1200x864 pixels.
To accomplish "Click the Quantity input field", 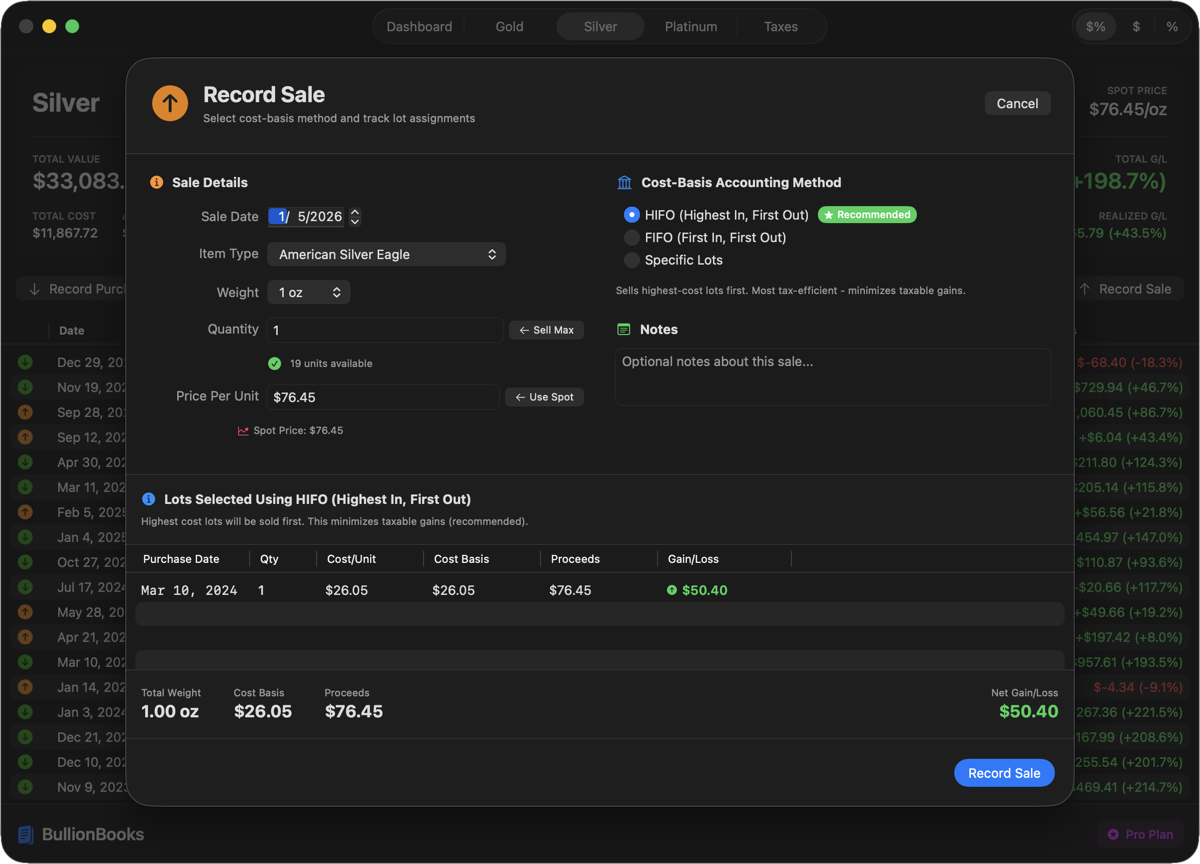I will [385, 330].
